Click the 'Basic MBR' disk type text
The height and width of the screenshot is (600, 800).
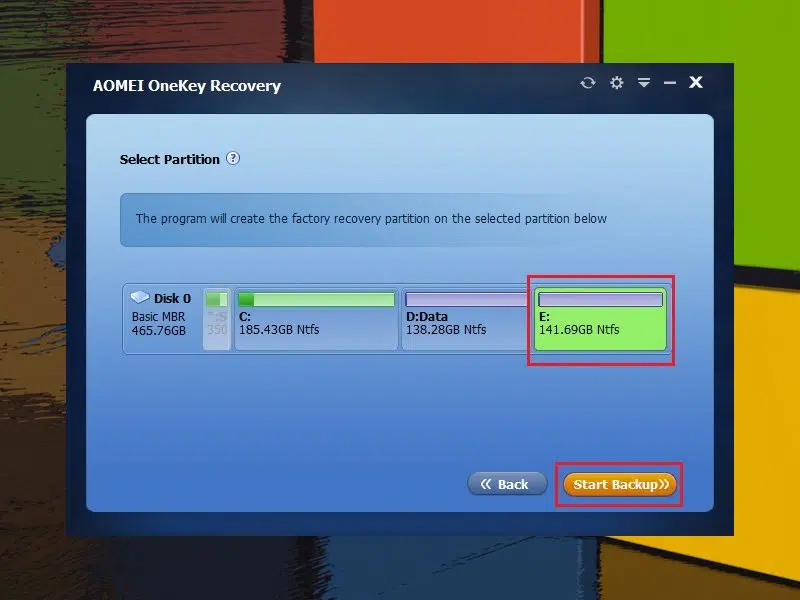coord(158,316)
